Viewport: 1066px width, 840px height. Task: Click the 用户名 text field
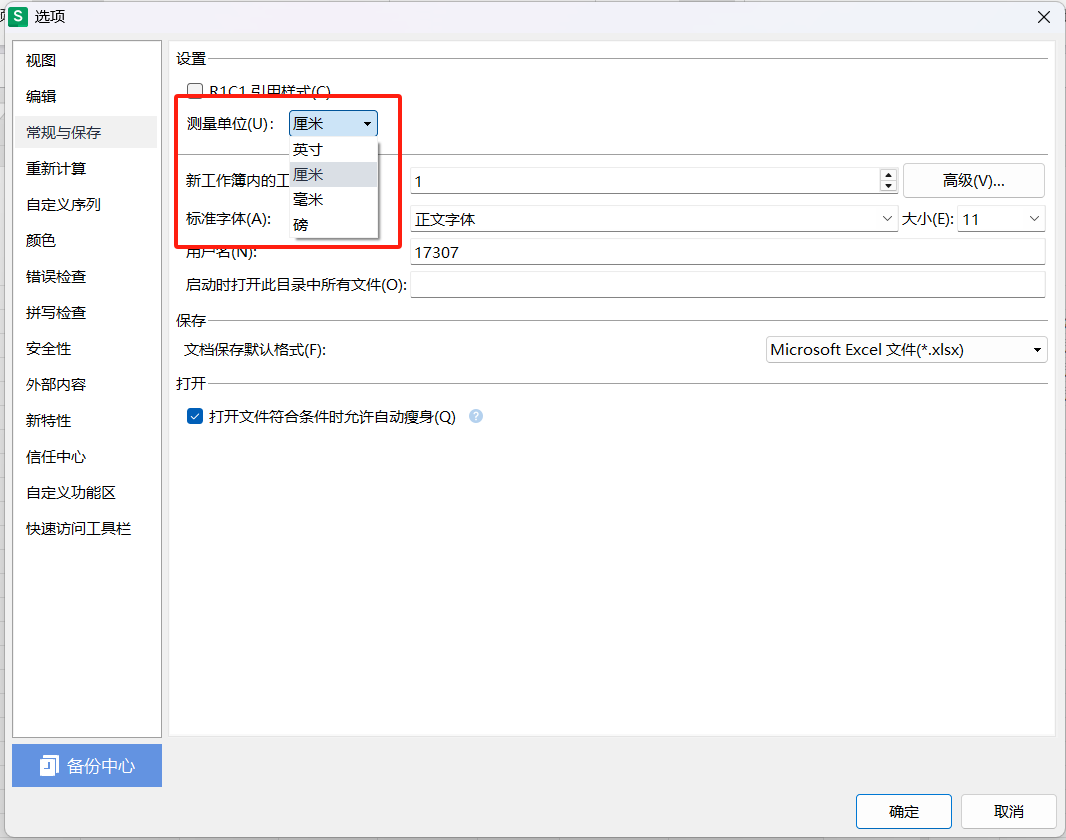pyautogui.click(x=727, y=253)
